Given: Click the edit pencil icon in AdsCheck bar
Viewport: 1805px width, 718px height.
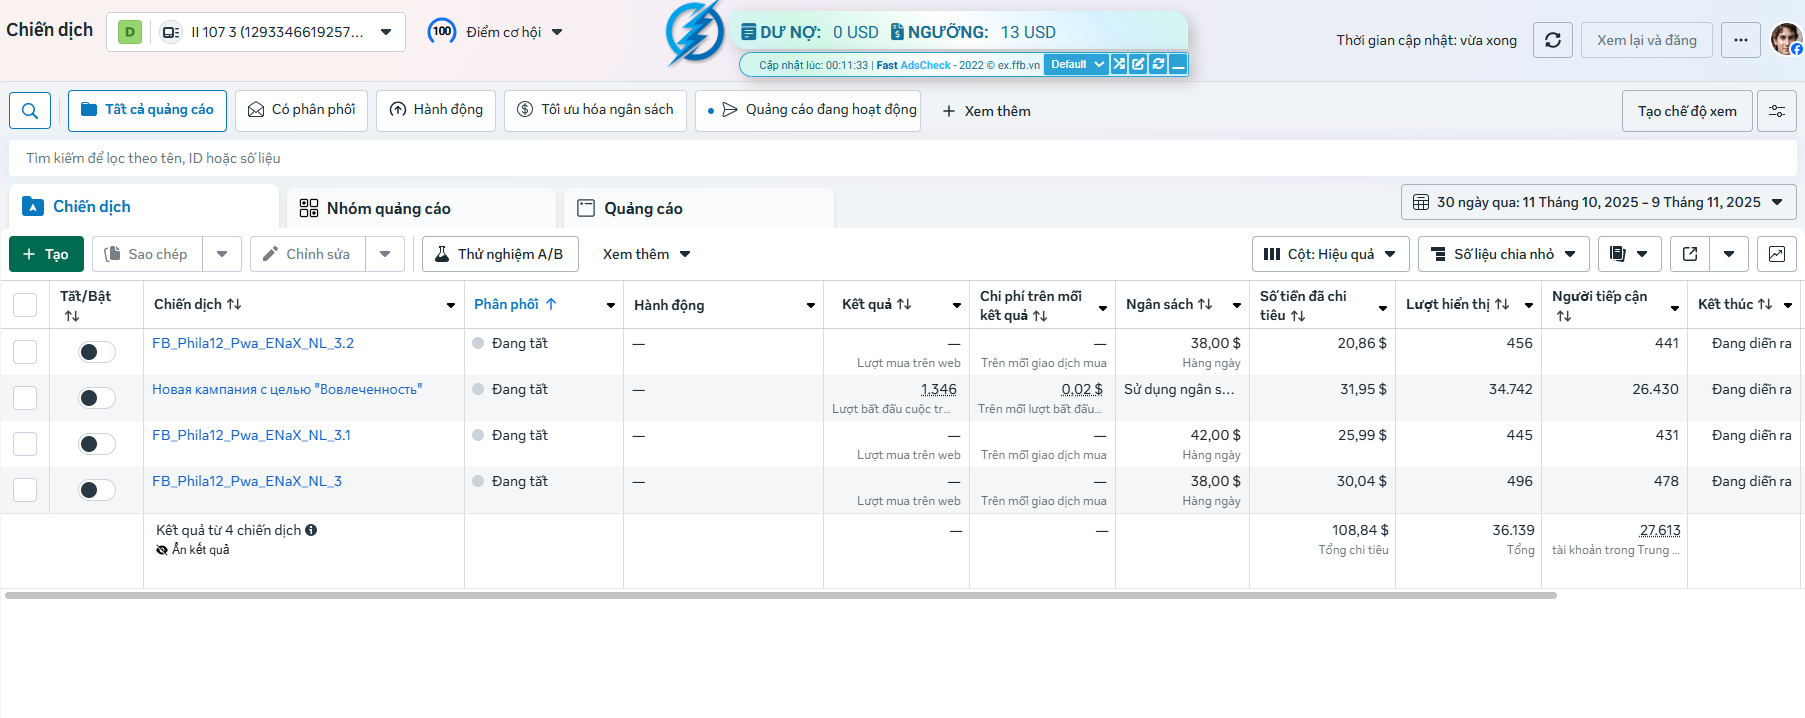Looking at the screenshot, I should click(x=1138, y=64).
